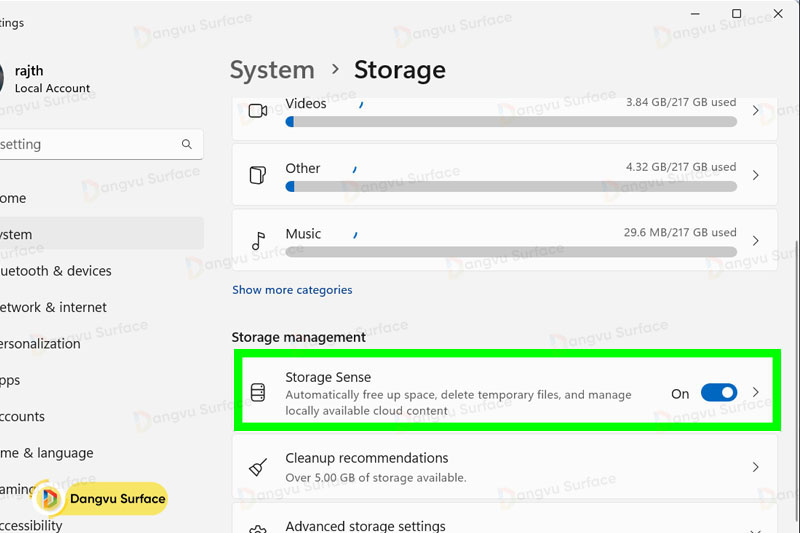This screenshot has width=800, height=533.
Task: Open Other storage details chevron
Action: click(756, 175)
